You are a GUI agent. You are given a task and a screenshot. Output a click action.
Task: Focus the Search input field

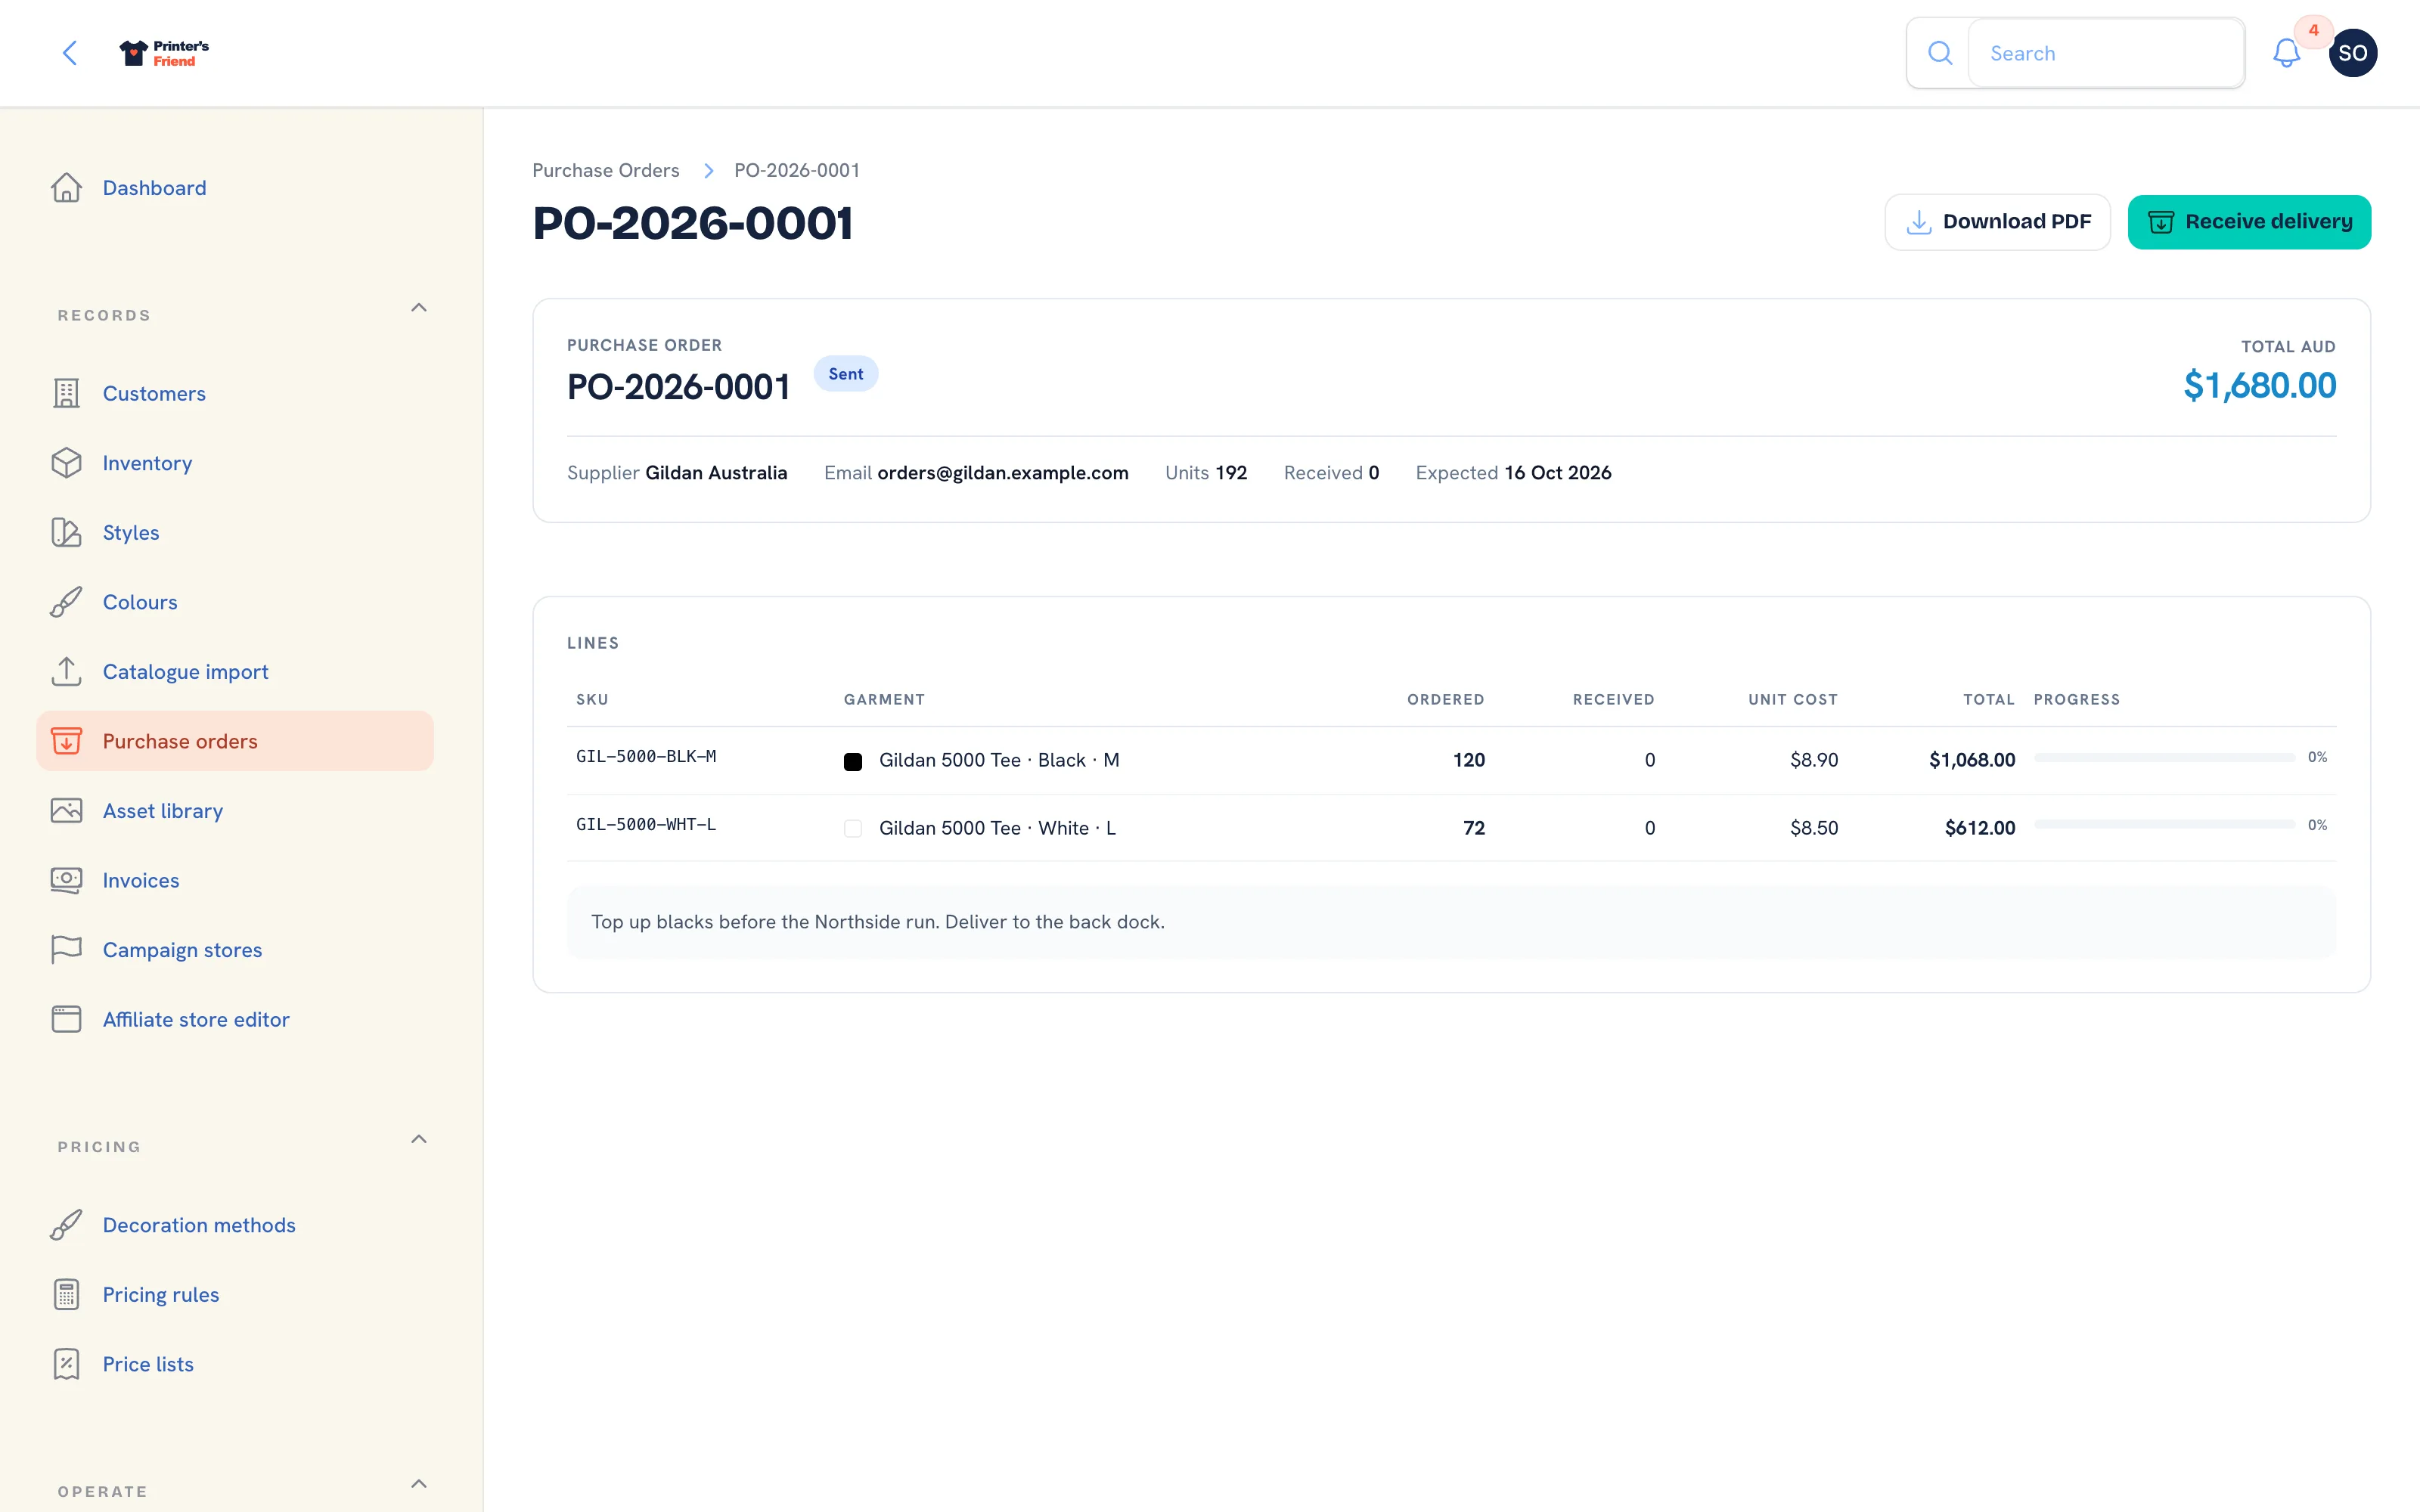(2106, 53)
